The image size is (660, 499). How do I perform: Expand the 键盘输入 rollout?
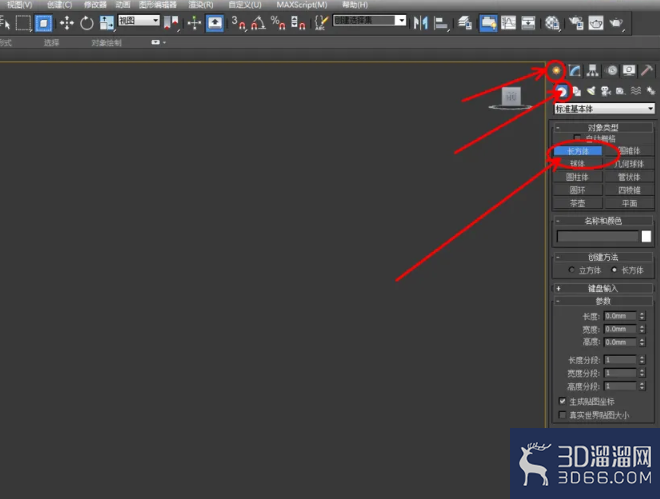coord(603,288)
